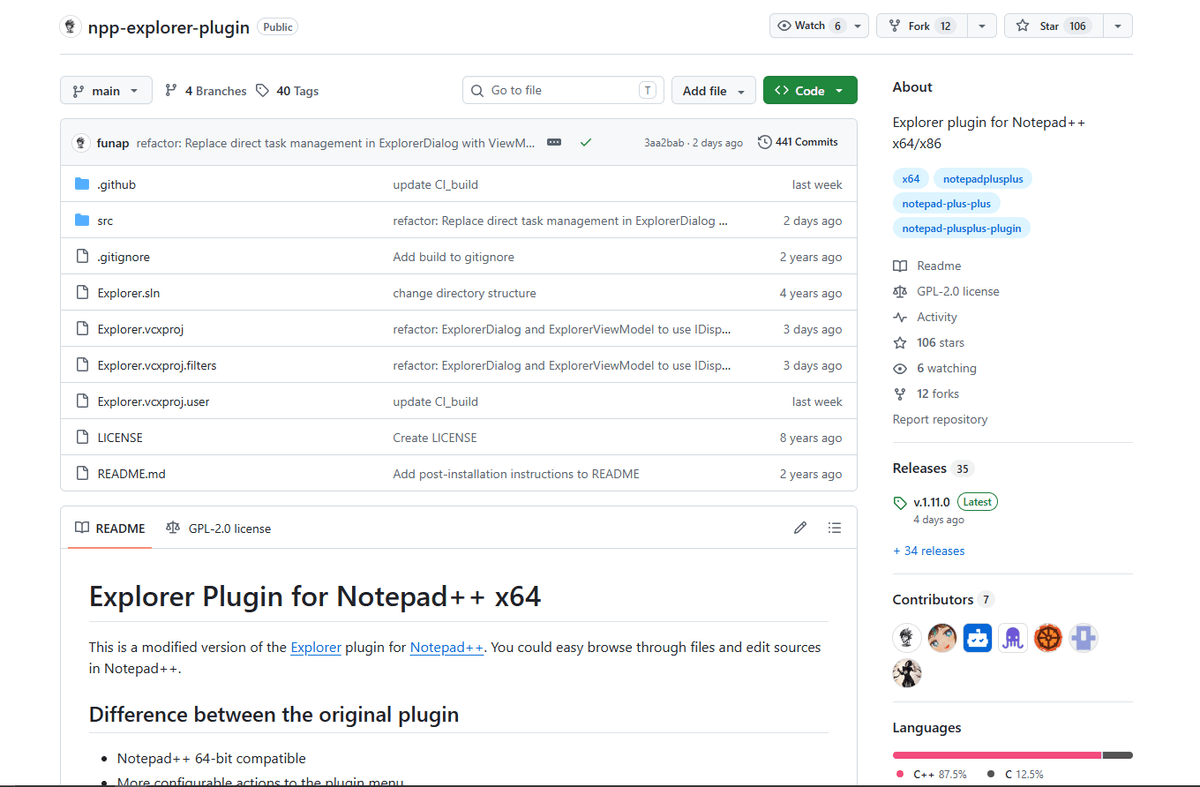Open Readme link in About sidebar
Viewport: 1200px width, 787px height.
point(927,266)
